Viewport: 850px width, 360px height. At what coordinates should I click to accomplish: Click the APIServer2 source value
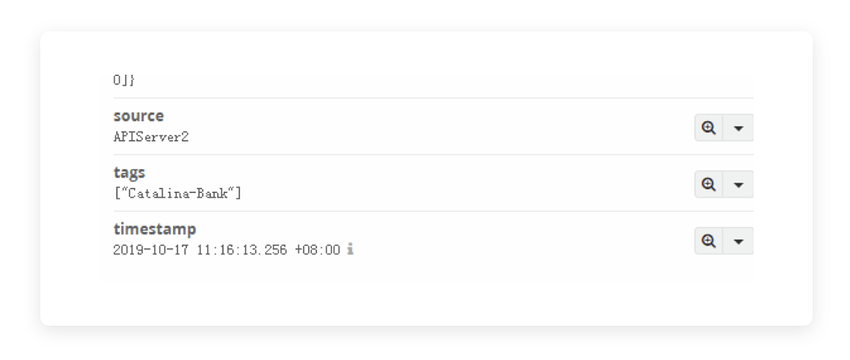[x=151, y=137]
